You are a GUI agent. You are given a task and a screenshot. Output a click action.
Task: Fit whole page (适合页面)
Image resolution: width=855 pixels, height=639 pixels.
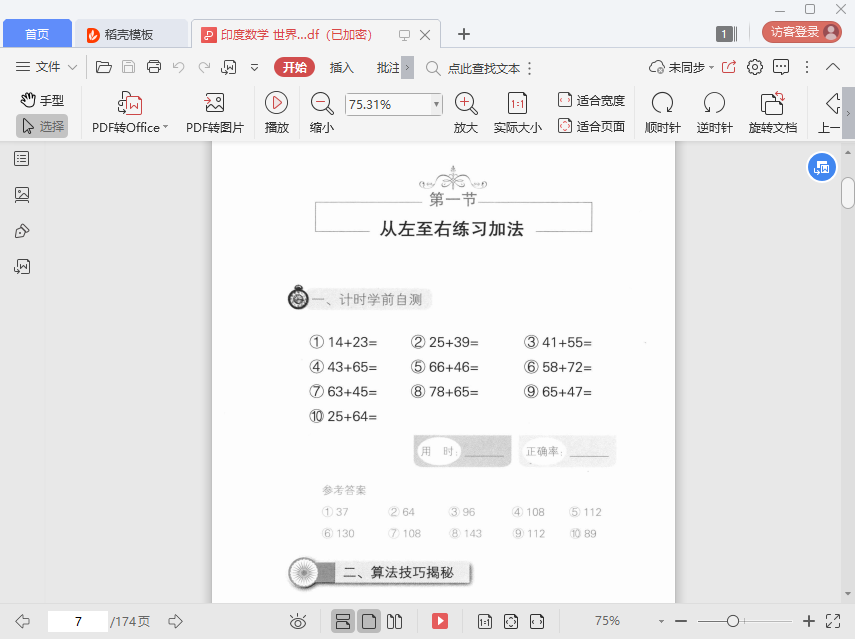[x=591, y=126]
